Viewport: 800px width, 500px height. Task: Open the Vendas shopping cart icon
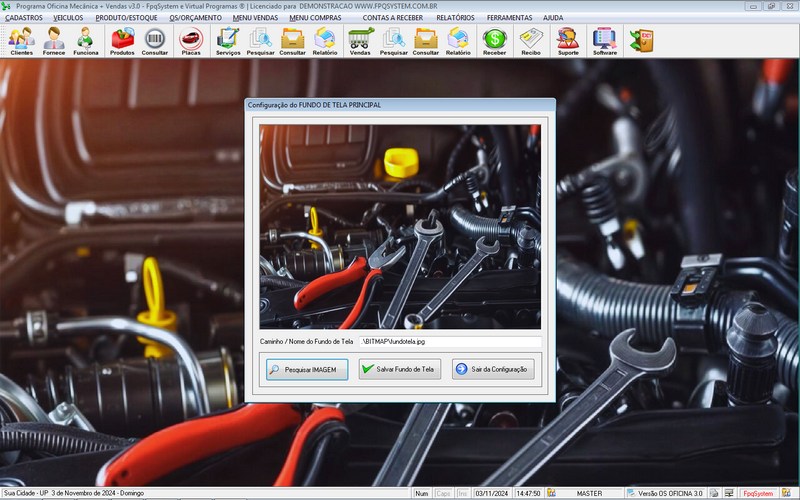(361, 40)
